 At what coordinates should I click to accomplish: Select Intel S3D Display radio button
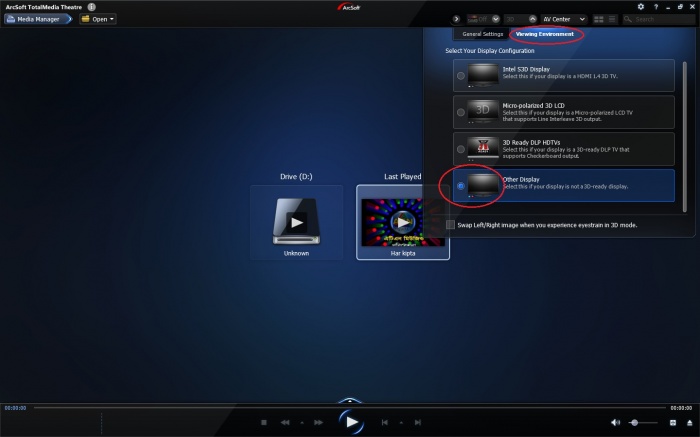point(461,76)
